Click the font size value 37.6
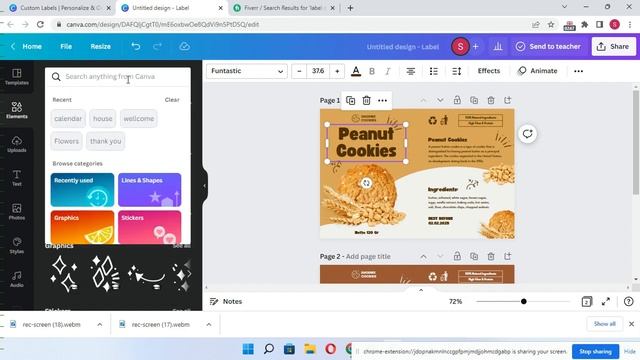 (x=318, y=71)
